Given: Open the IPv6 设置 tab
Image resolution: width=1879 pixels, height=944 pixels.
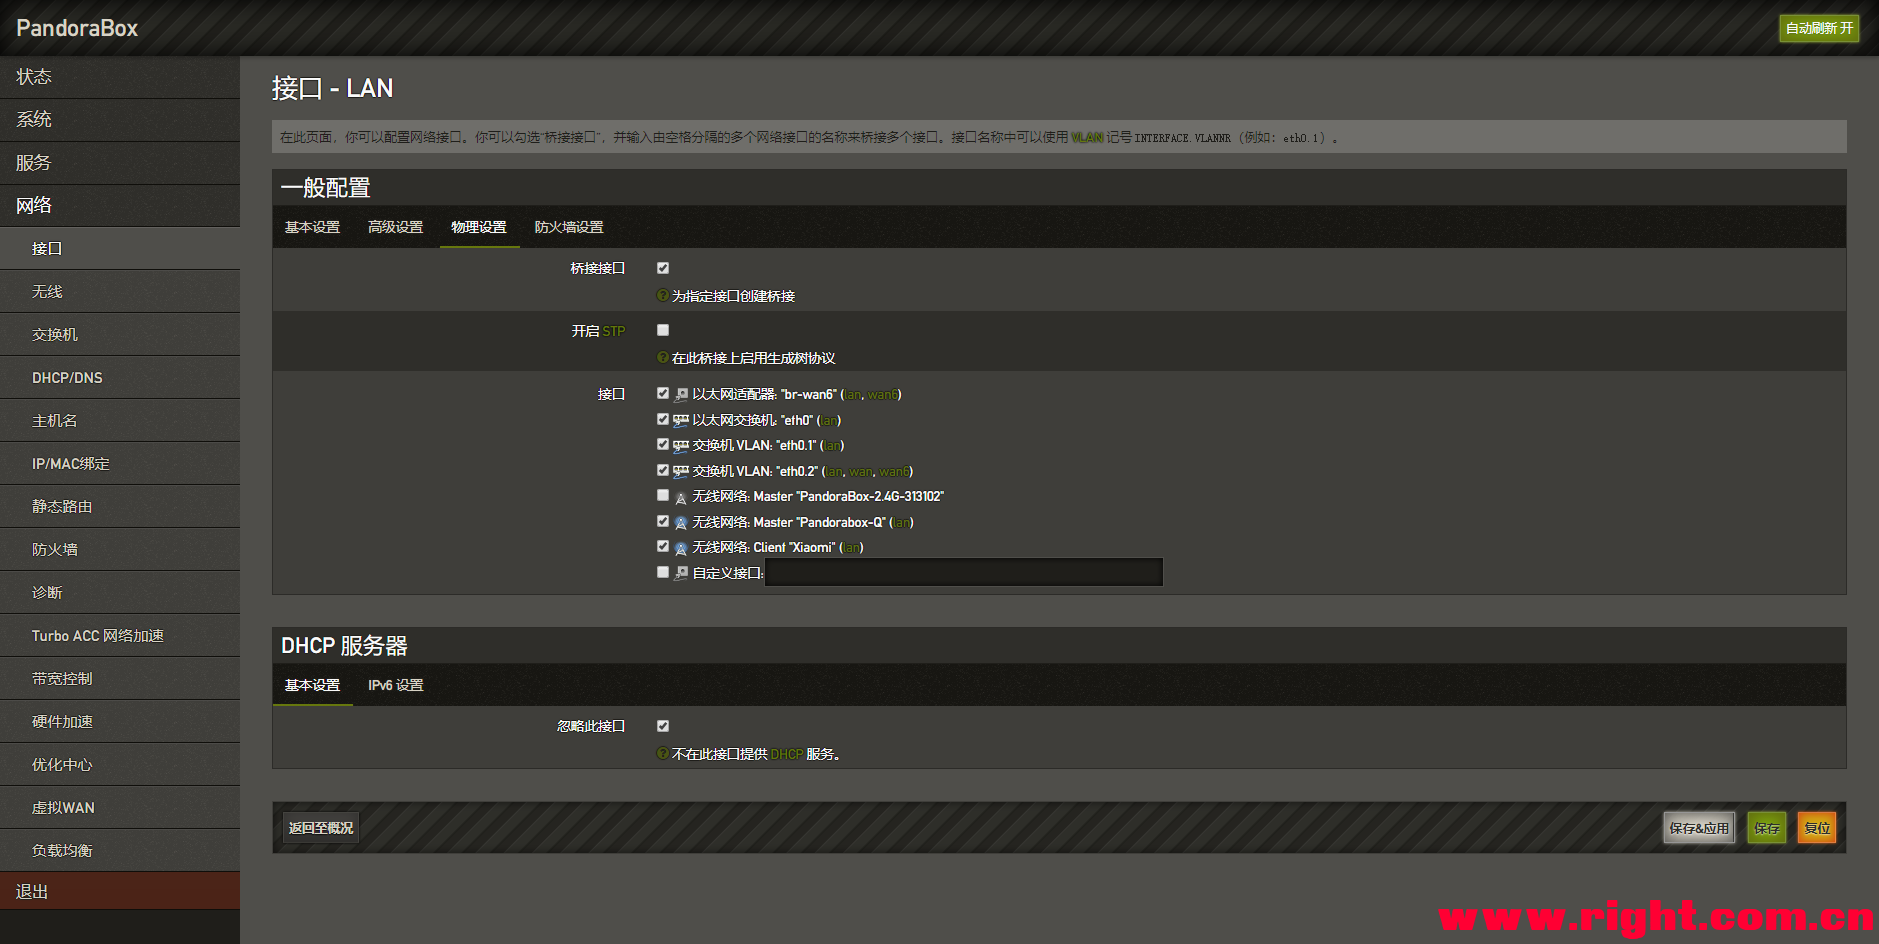Looking at the screenshot, I should tap(396, 685).
